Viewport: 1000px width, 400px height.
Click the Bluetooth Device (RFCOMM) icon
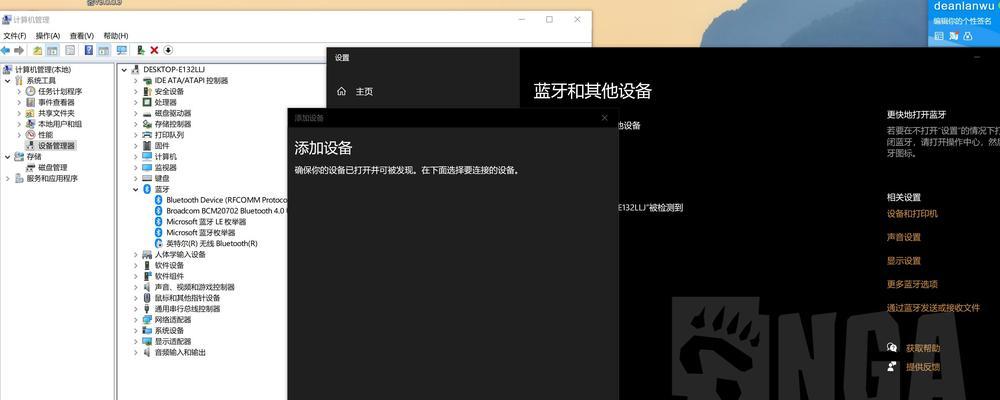coord(159,200)
